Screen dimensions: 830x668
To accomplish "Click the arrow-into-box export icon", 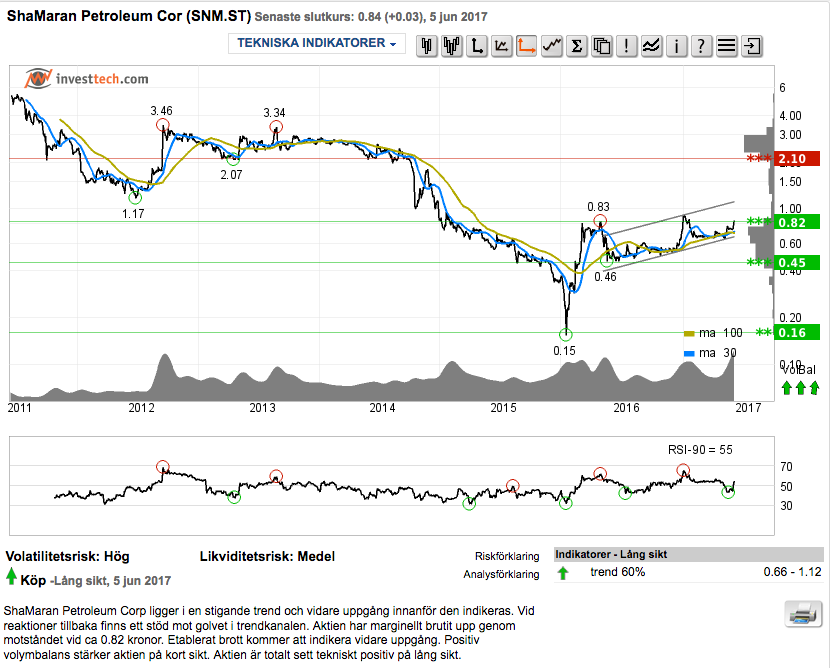I will pyautogui.click(x=752, y=46).
